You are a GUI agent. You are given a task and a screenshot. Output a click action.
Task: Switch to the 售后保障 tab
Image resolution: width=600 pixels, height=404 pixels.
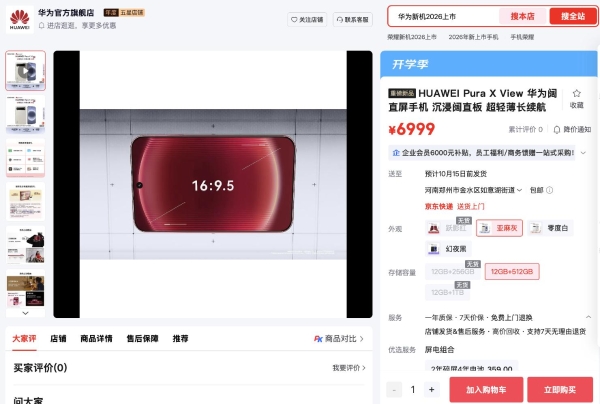click(x=142, y=339)
